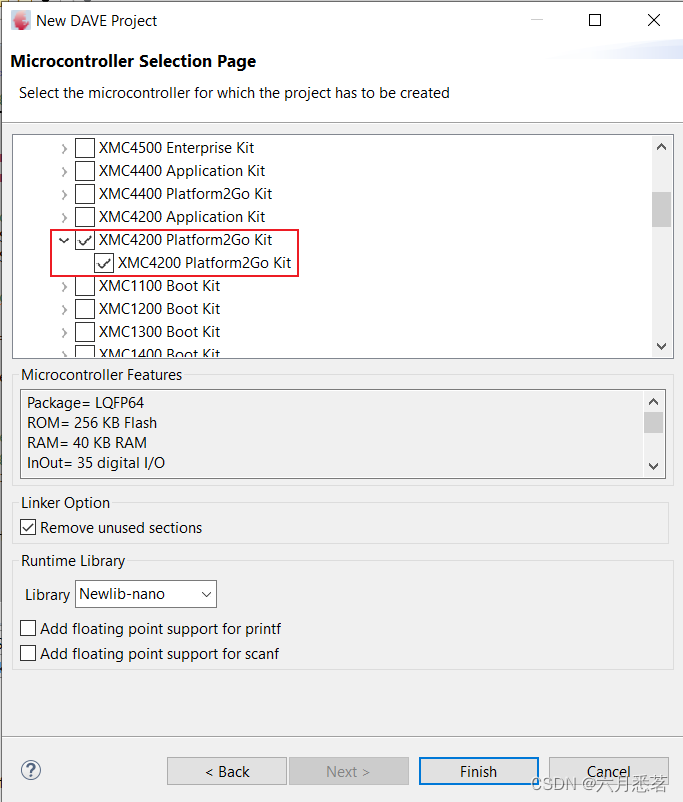Click the 'InOut= 35 digital I/O' line

[x=96, y=463]
